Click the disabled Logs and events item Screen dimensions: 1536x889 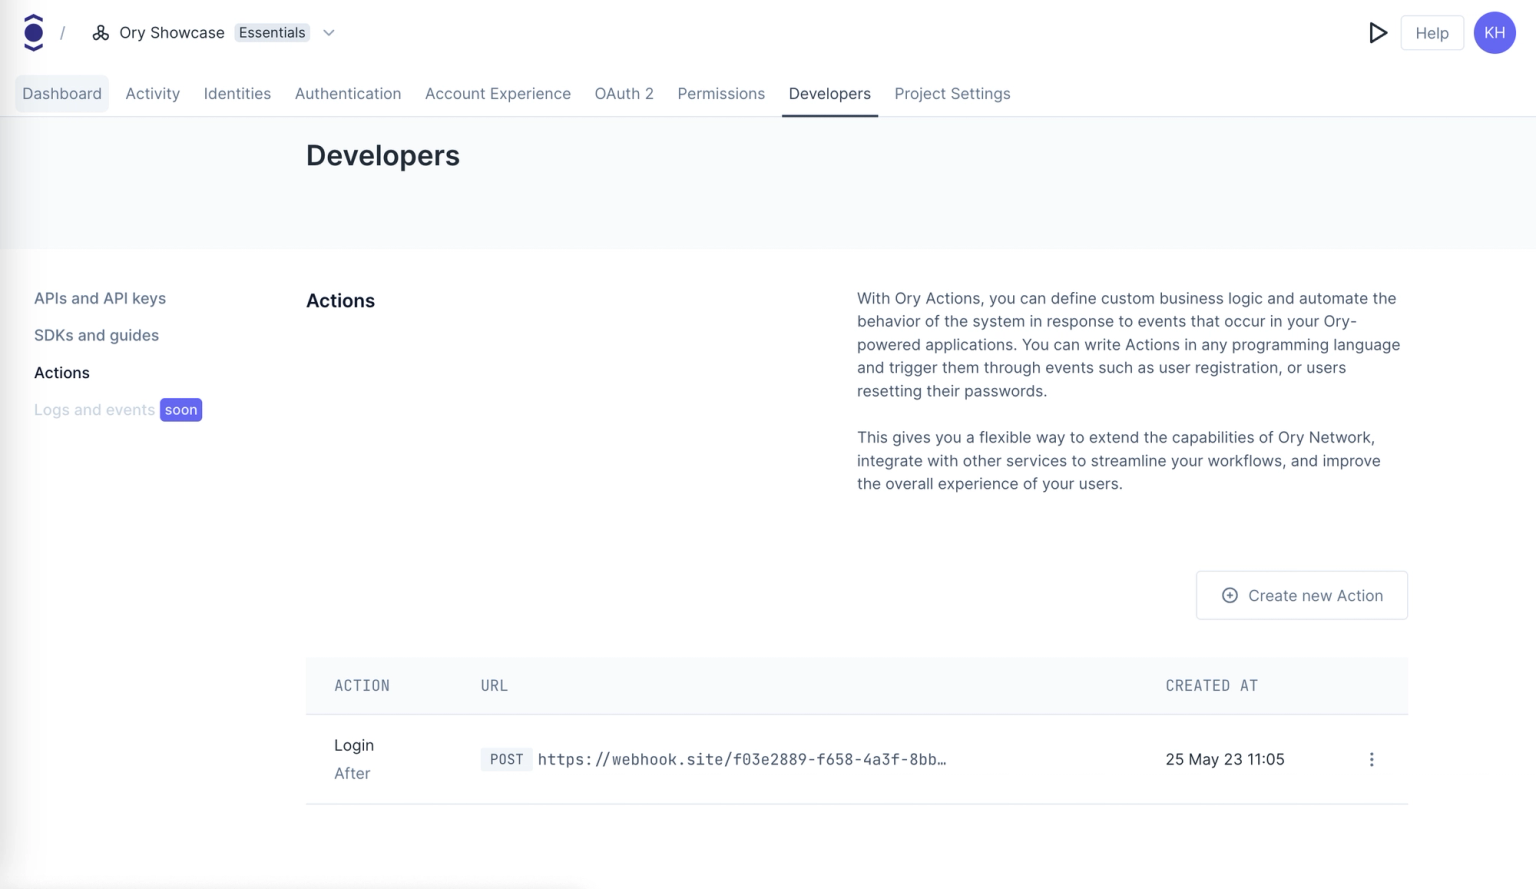94,410
